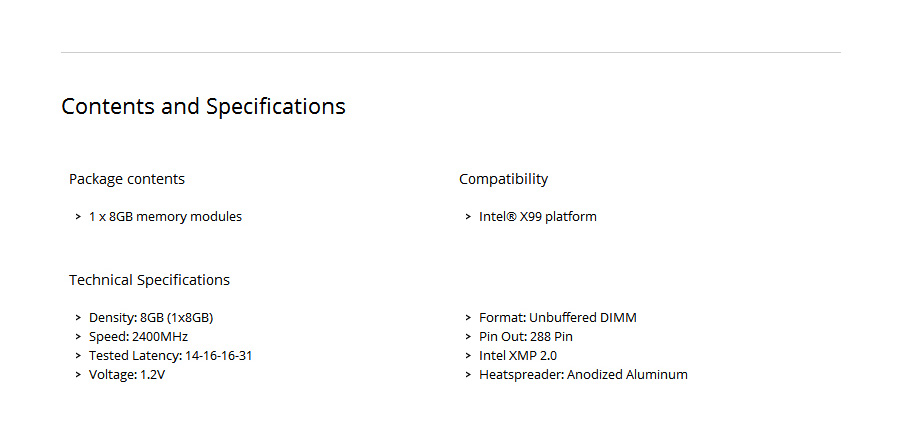Image resolution: width=900 pixels, height=429 pixels.
Task: Click the bullet arrow next to Density
Action: pos(78,318)
